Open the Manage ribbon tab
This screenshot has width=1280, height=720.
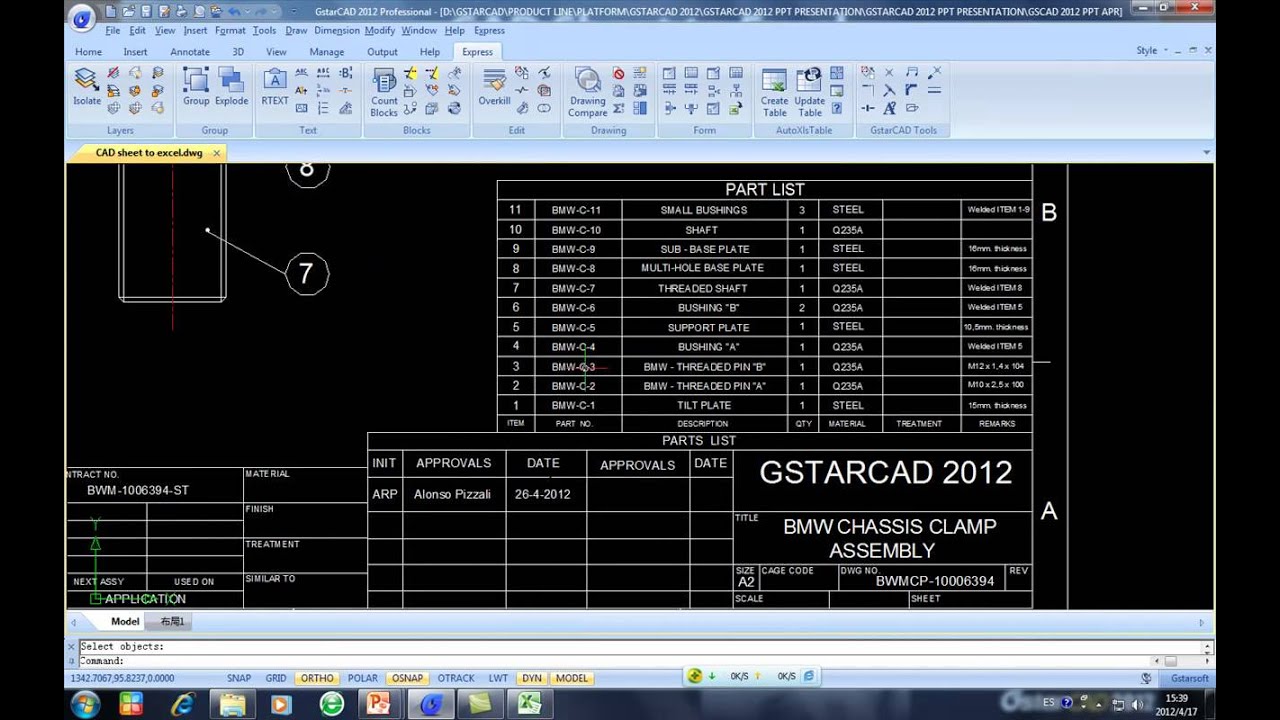point(327,51)
